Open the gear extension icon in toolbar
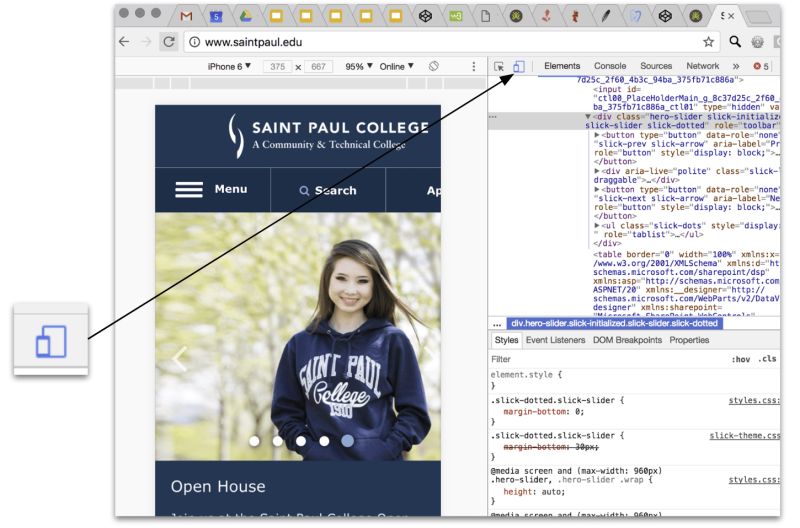Screen dimensions: 800x528 758,42
